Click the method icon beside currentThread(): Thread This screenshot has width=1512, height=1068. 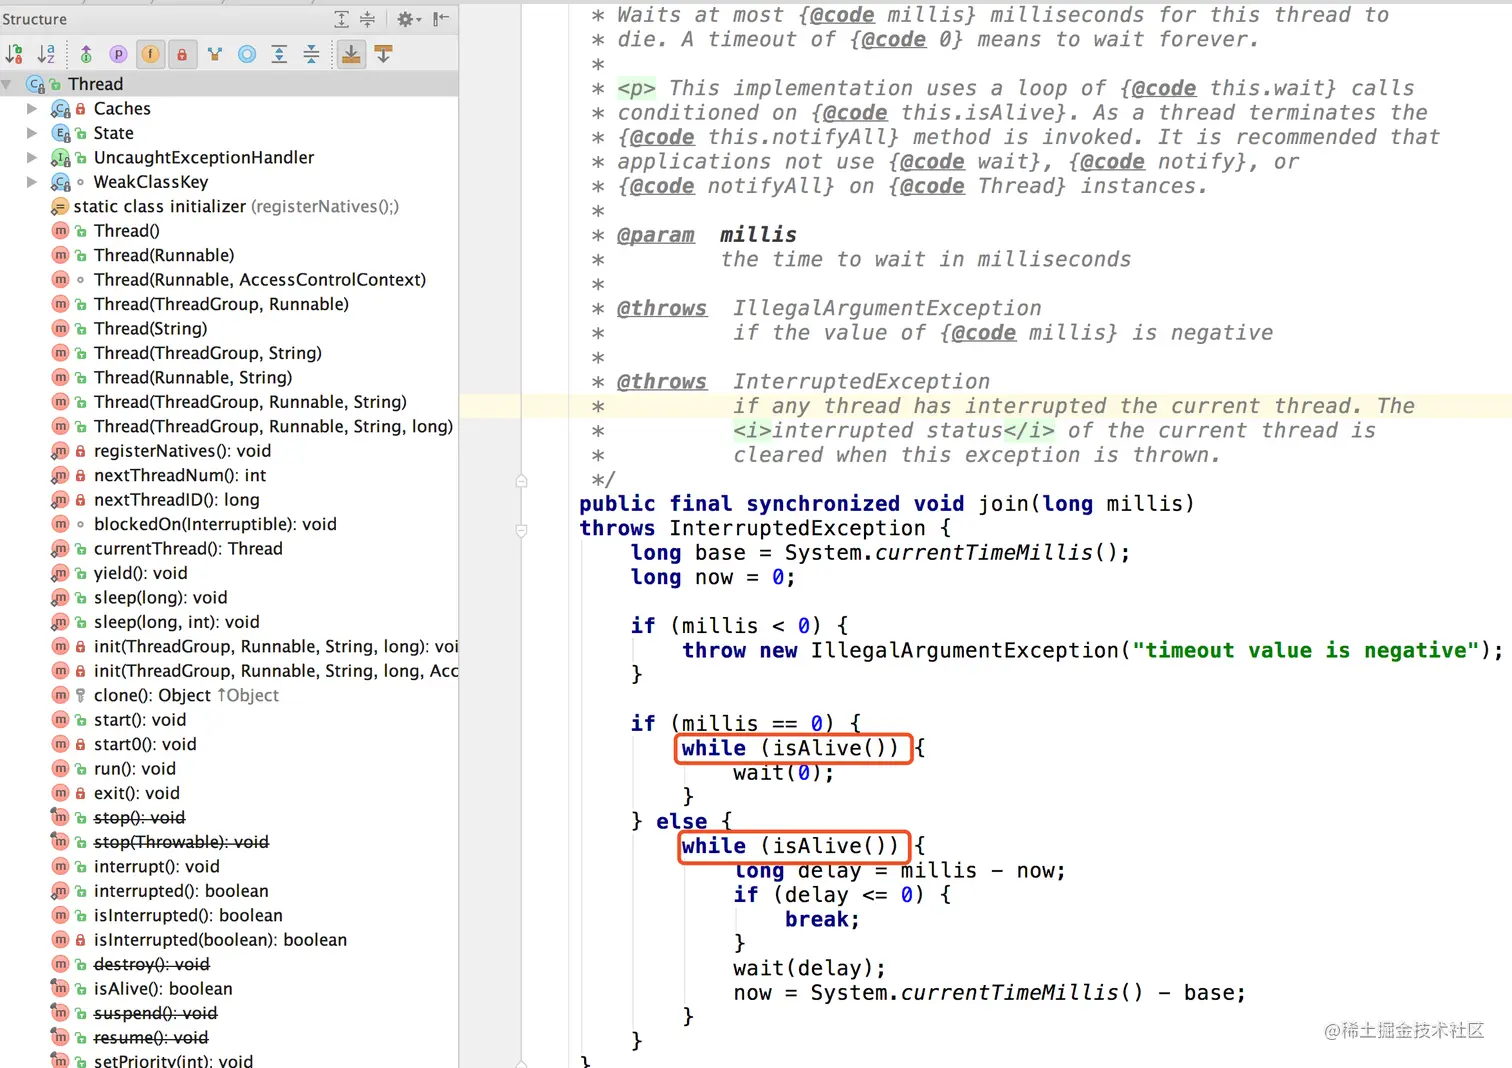click(x=60, y=549)
